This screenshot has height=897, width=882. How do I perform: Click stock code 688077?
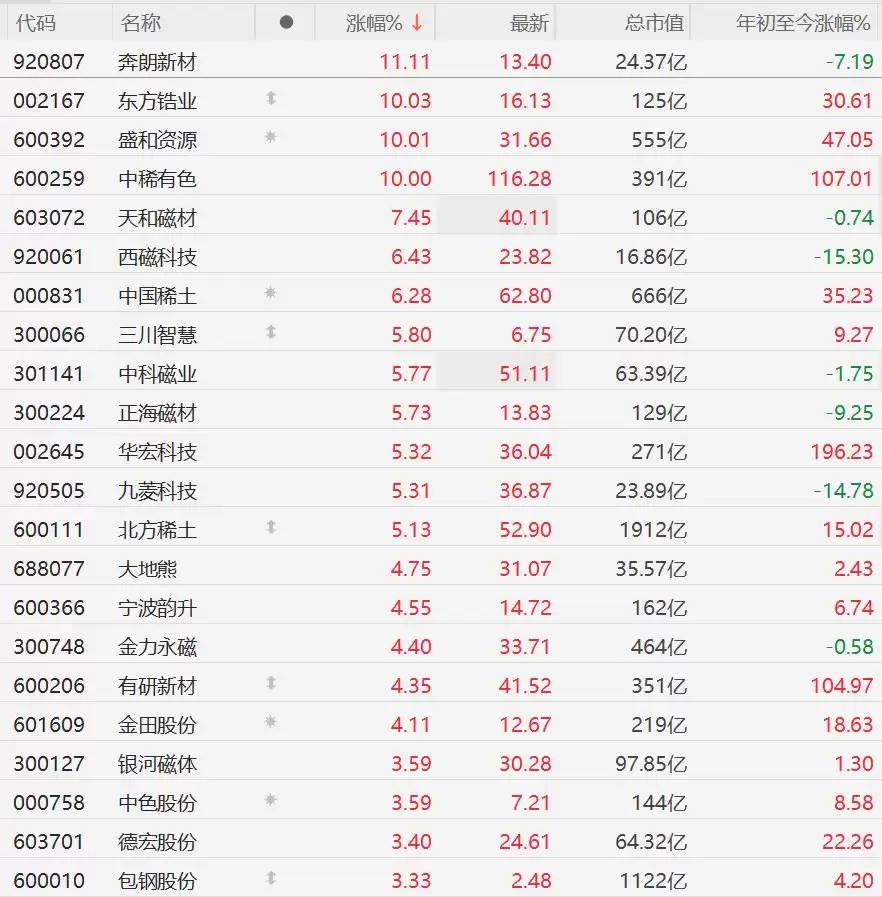click(49, 569)
